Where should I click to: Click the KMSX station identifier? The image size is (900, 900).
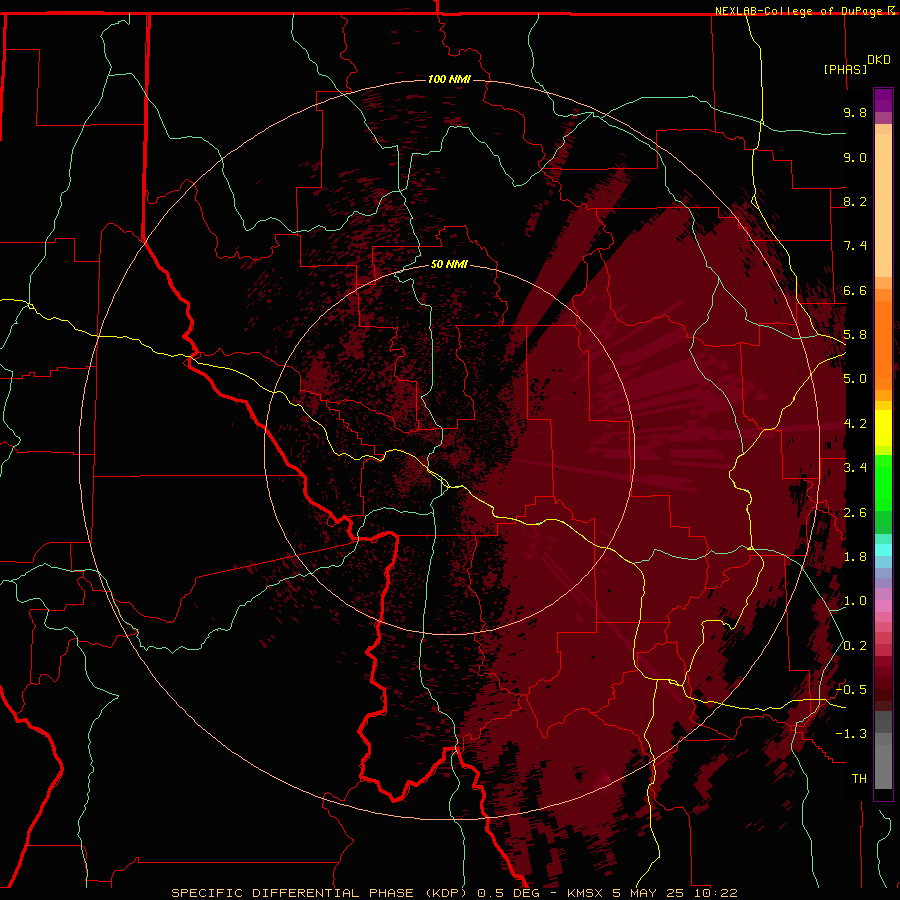pos(585,893)
